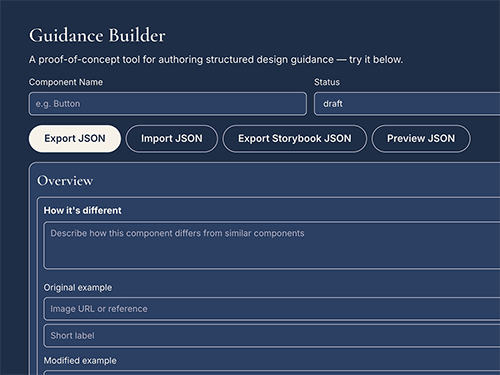Viewport: 500px width, 375px height.
Task: Open Preview JSON
Action: pos(421,139)
